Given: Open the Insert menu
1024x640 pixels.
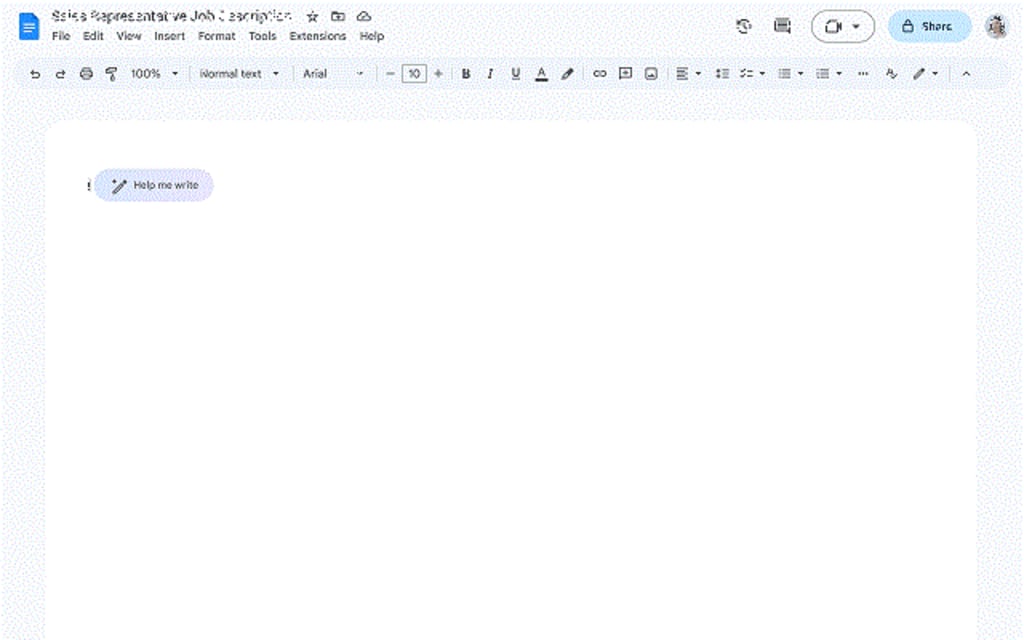Looking at the screenshot, I should coord(170,36).
